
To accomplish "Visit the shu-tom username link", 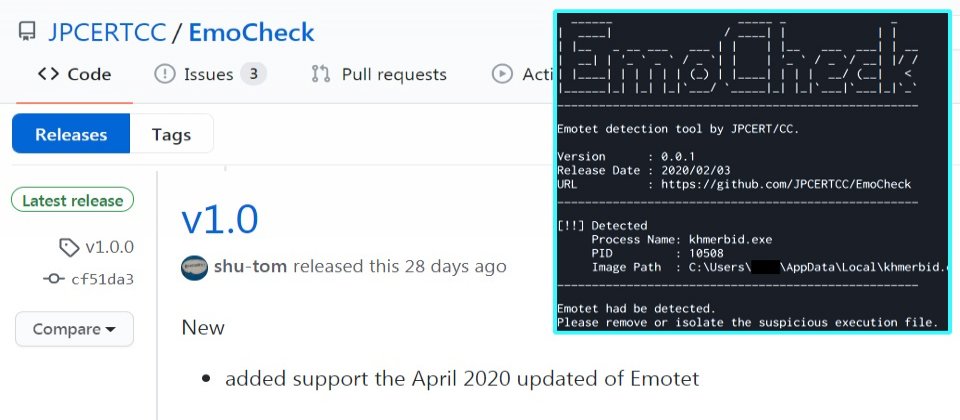I will pyautogui.click(x=251, y=267).
